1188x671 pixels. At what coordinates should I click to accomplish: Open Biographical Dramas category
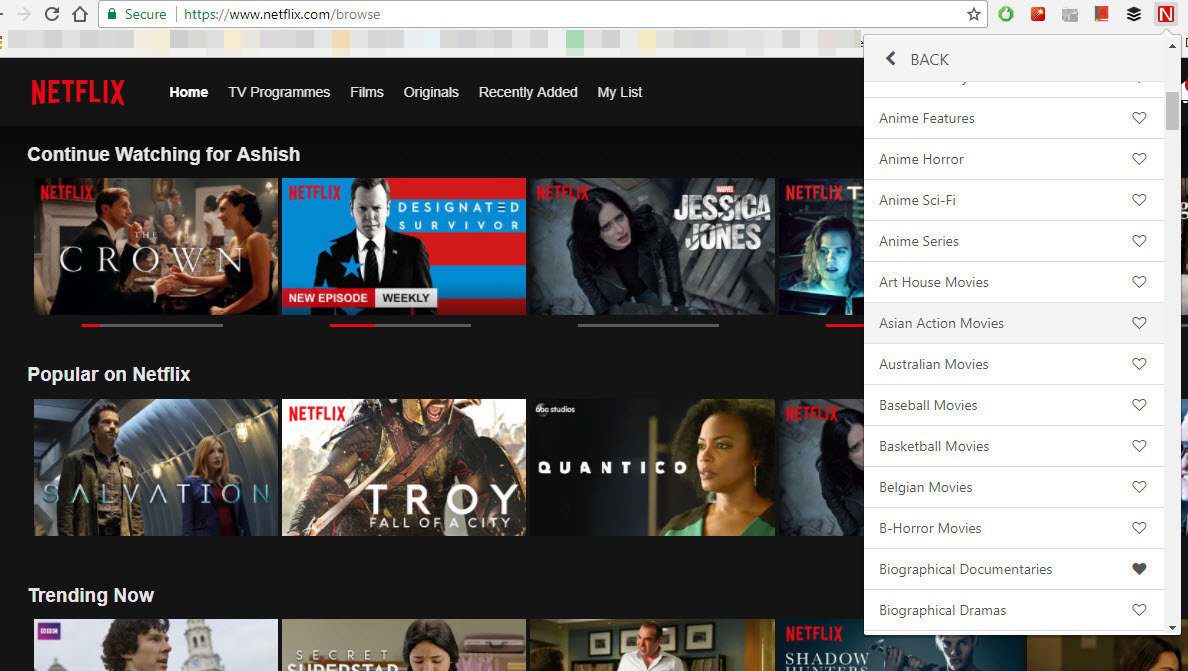tap(943, 610)
